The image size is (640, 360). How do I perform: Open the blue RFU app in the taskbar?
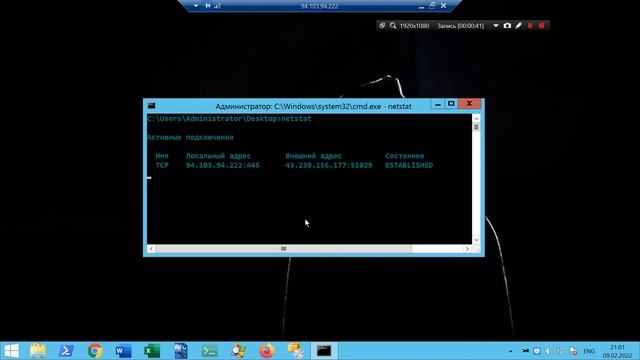(x=180, y=351)
